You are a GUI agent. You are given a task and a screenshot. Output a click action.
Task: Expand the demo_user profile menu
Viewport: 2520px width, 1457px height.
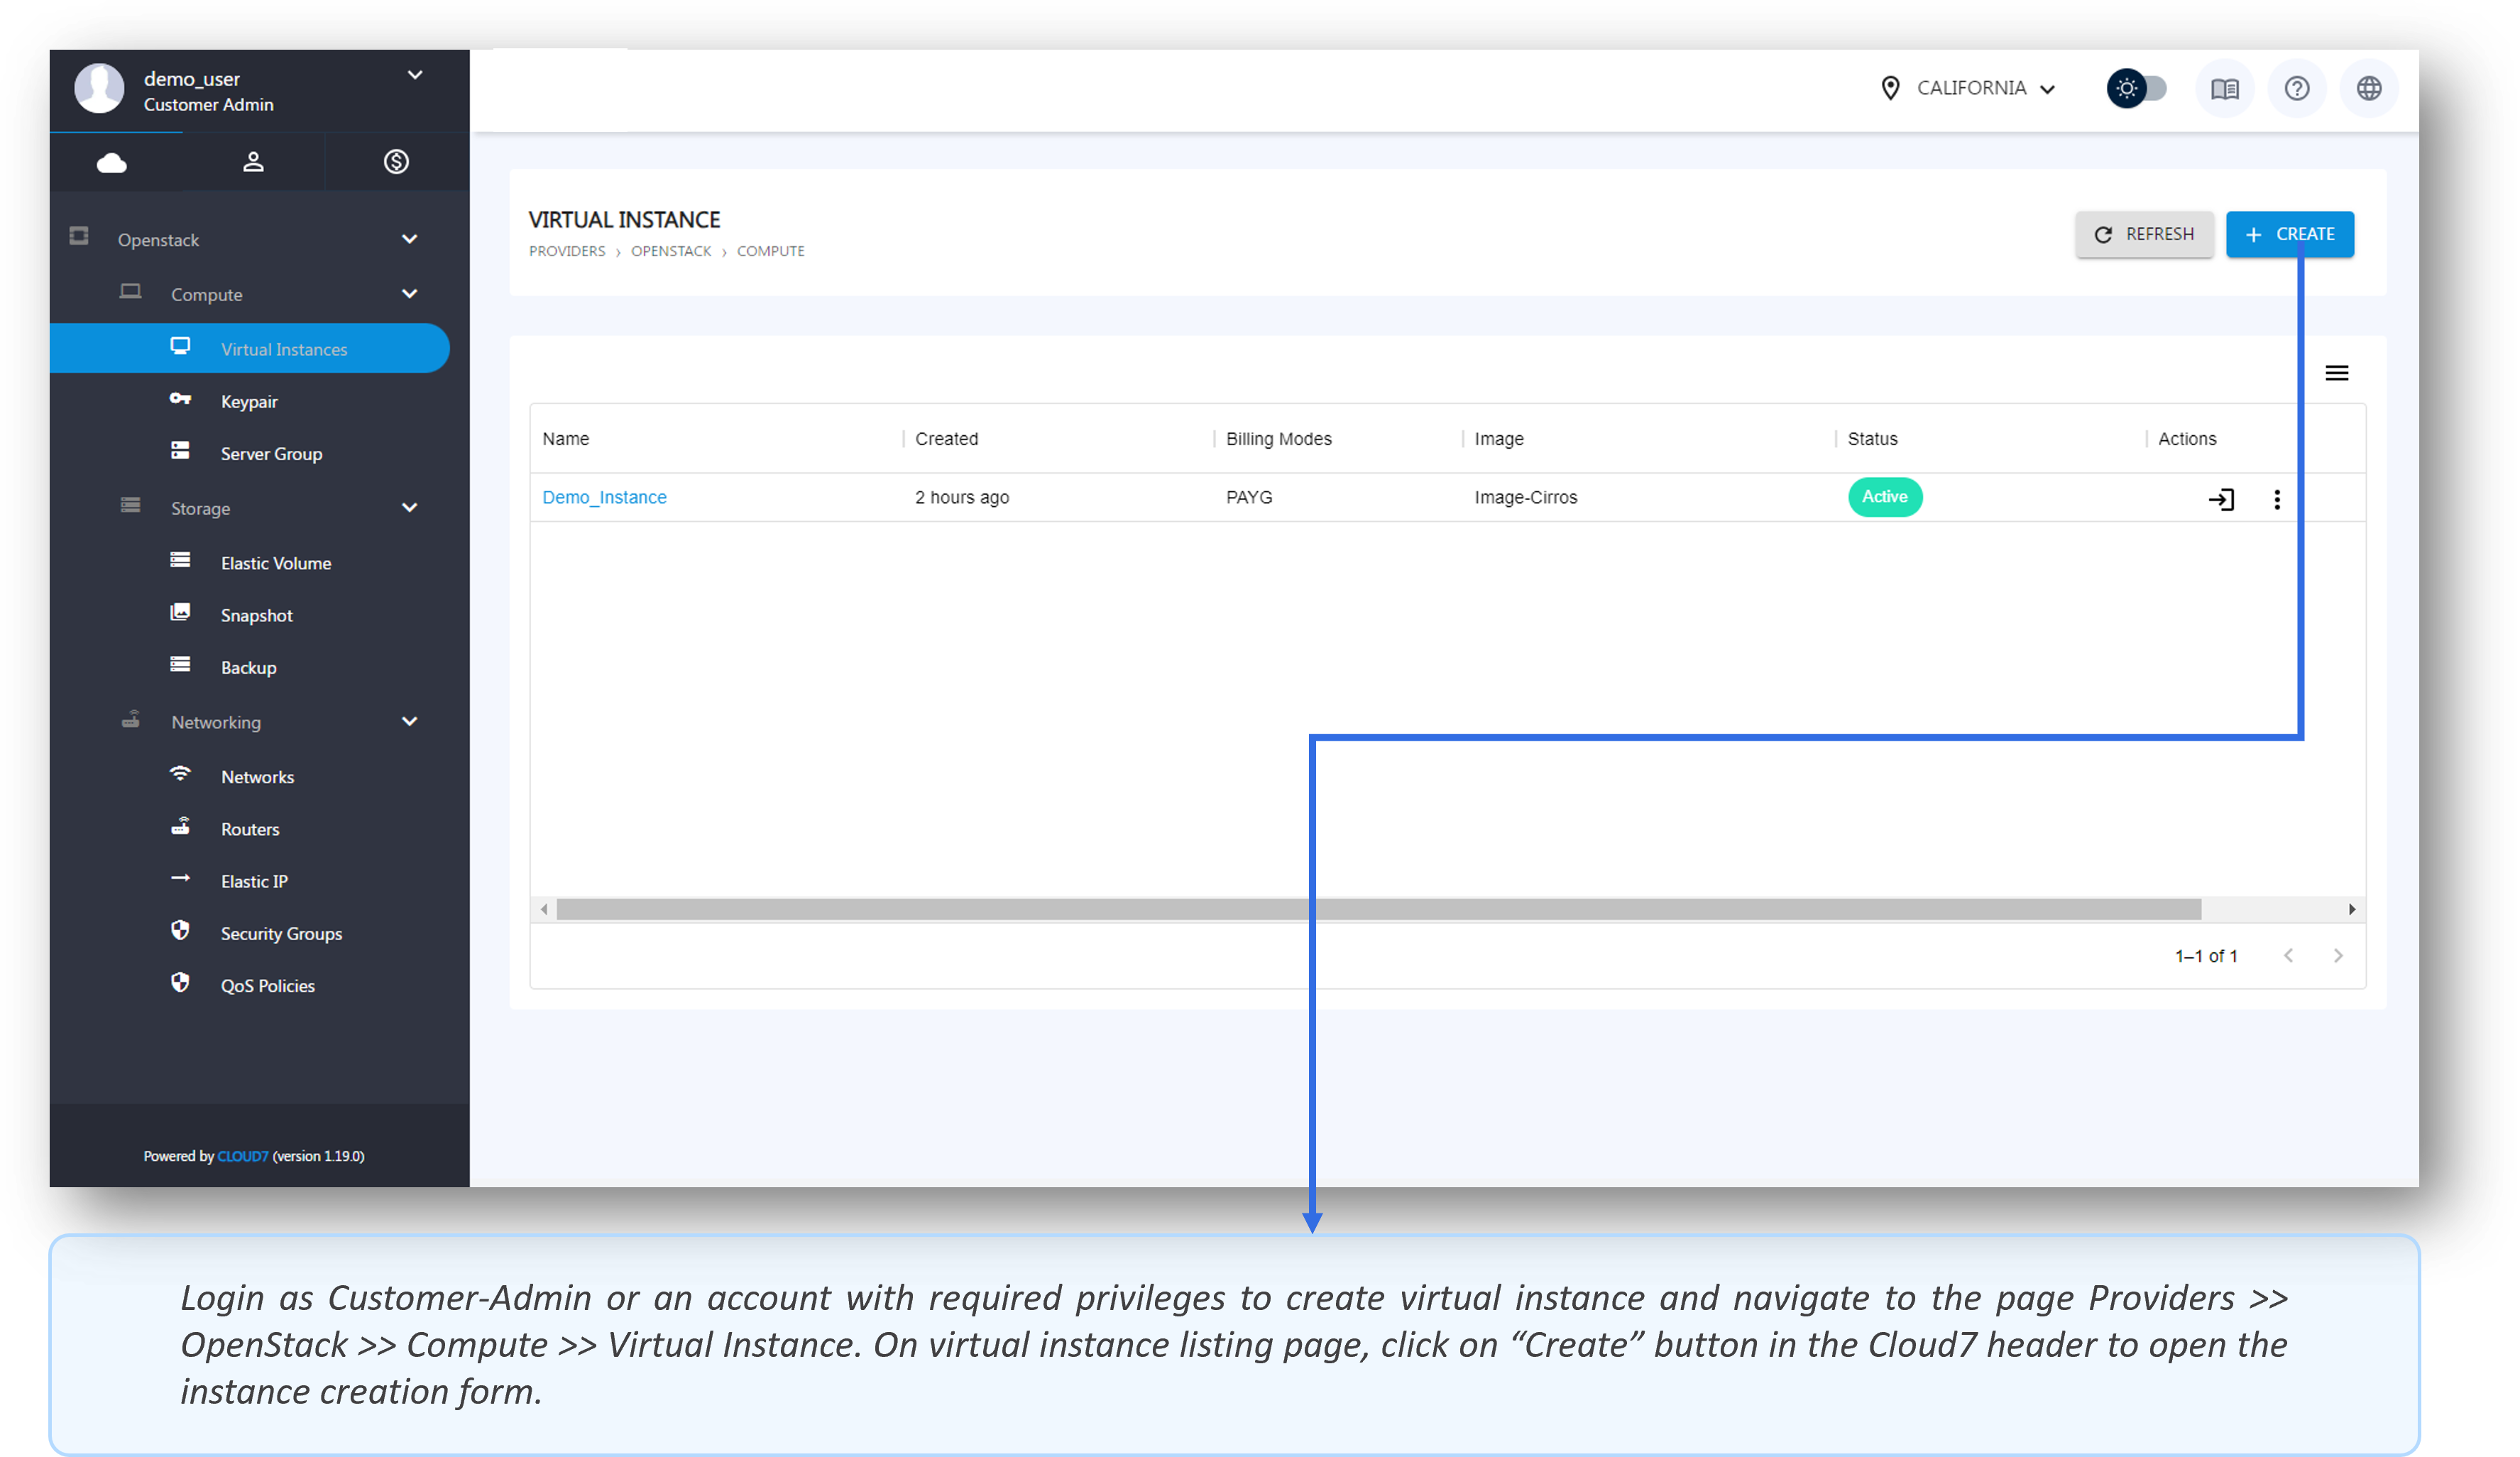tap(415, 75)
